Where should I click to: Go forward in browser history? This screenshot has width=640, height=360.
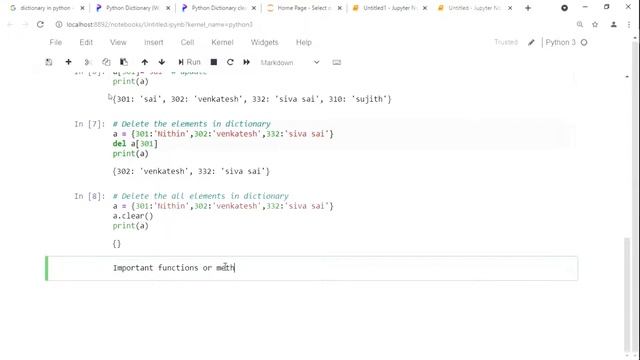[x=25, y=24]
